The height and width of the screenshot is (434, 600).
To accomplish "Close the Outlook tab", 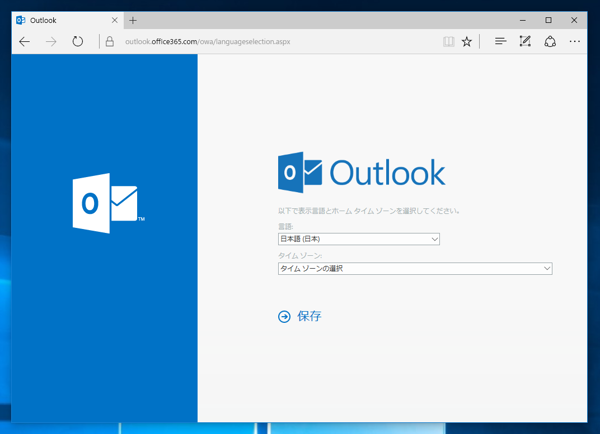I will (114, 20).
